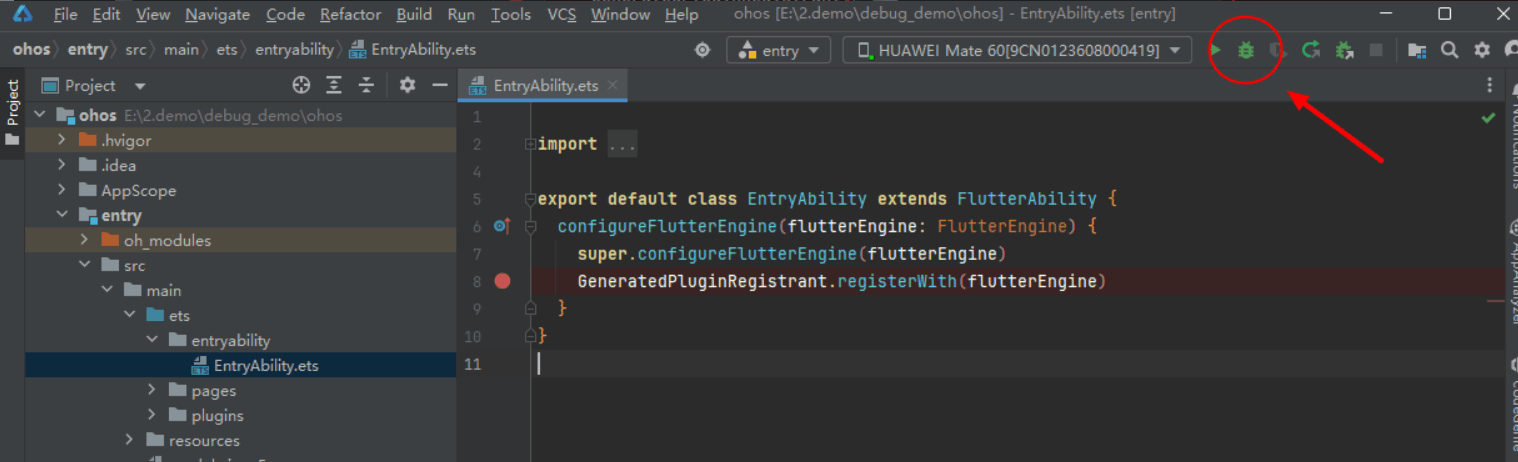Open the File menu

[x=65, y=14]
